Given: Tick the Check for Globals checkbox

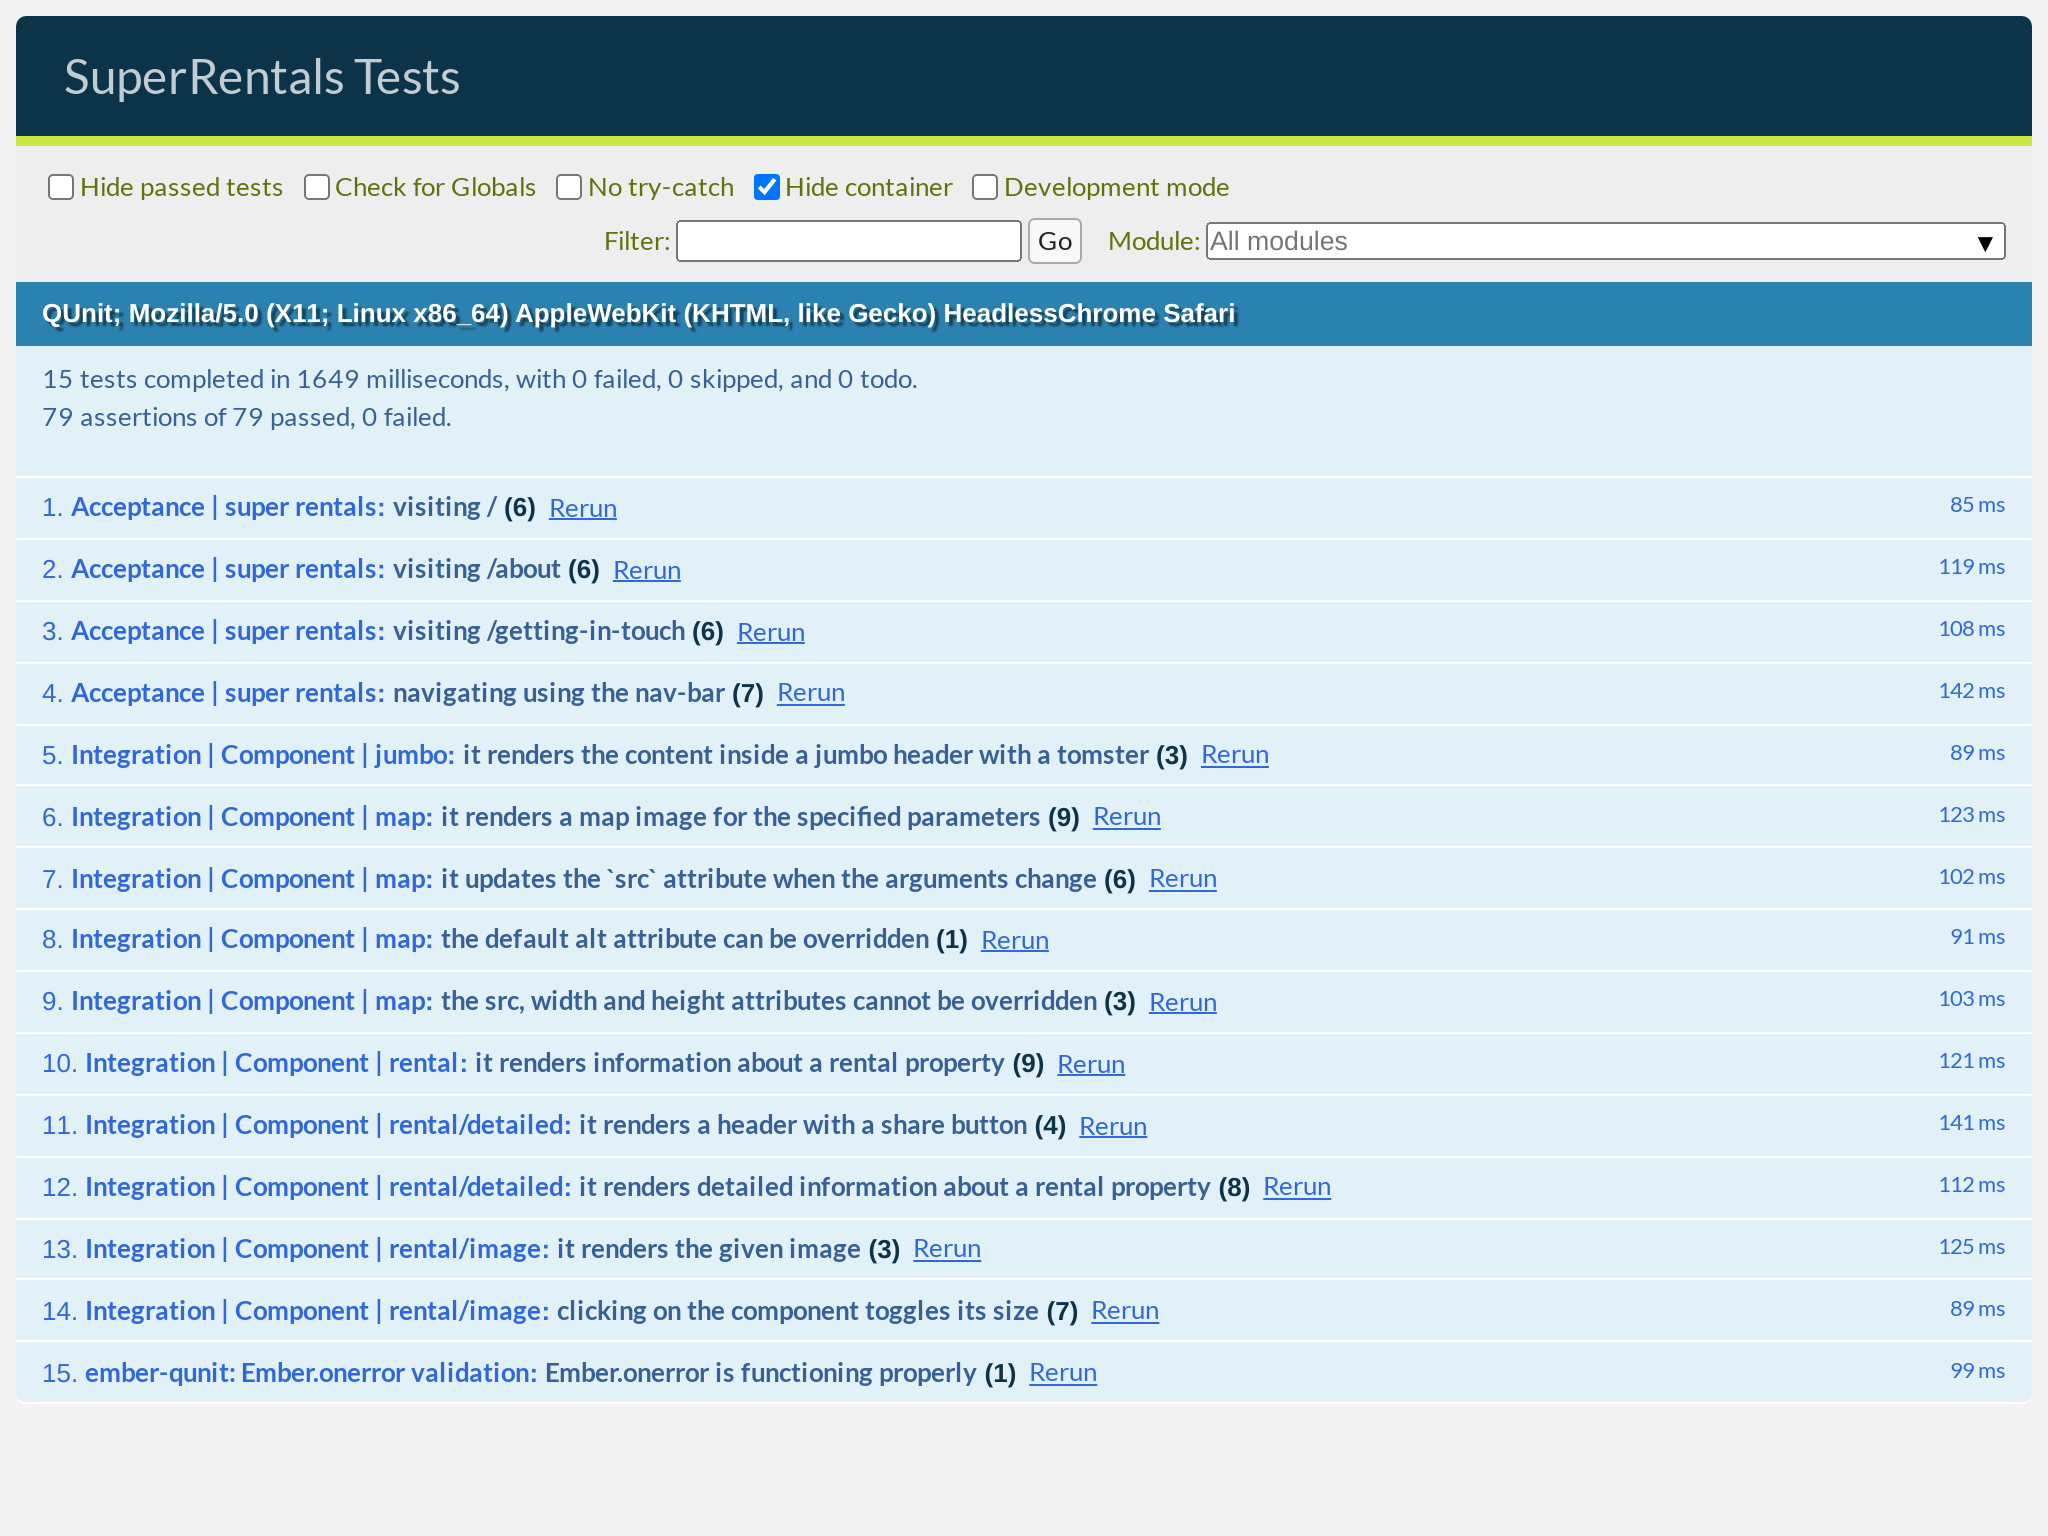Looking at the screenshot, I should tap(317, 187).
